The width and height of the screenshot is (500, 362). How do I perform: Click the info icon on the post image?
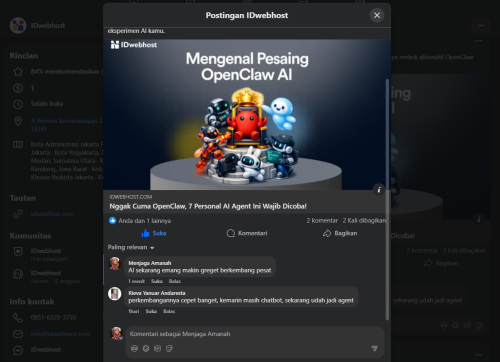(x=379, y=190)
